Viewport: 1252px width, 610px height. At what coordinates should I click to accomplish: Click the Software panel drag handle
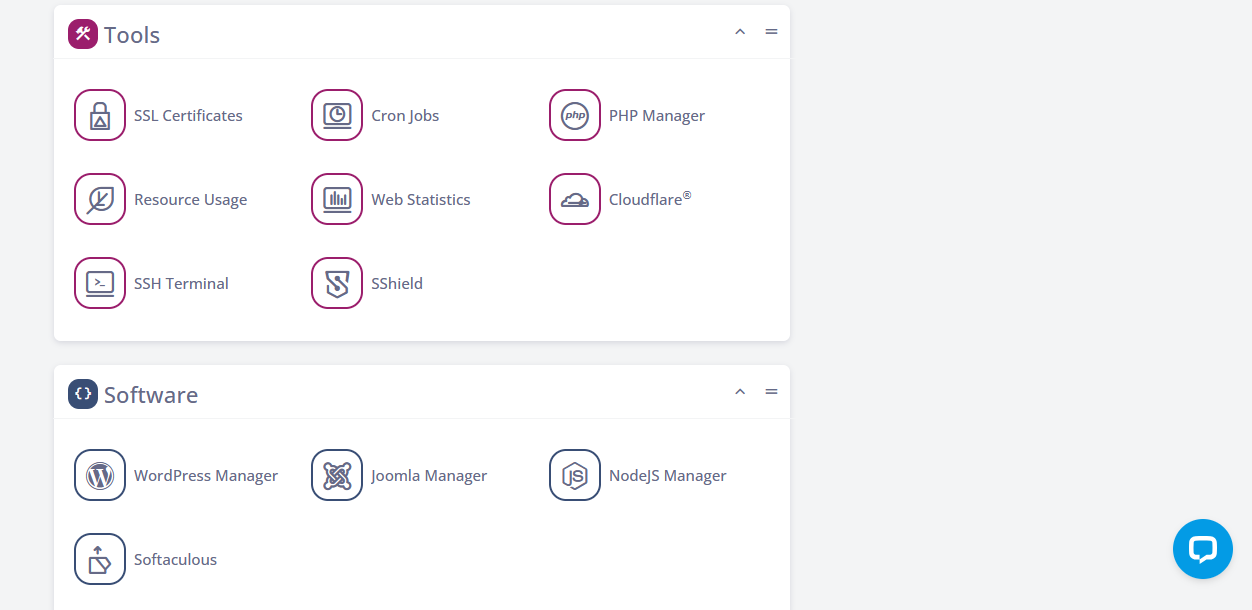click(x=771, y=392)
